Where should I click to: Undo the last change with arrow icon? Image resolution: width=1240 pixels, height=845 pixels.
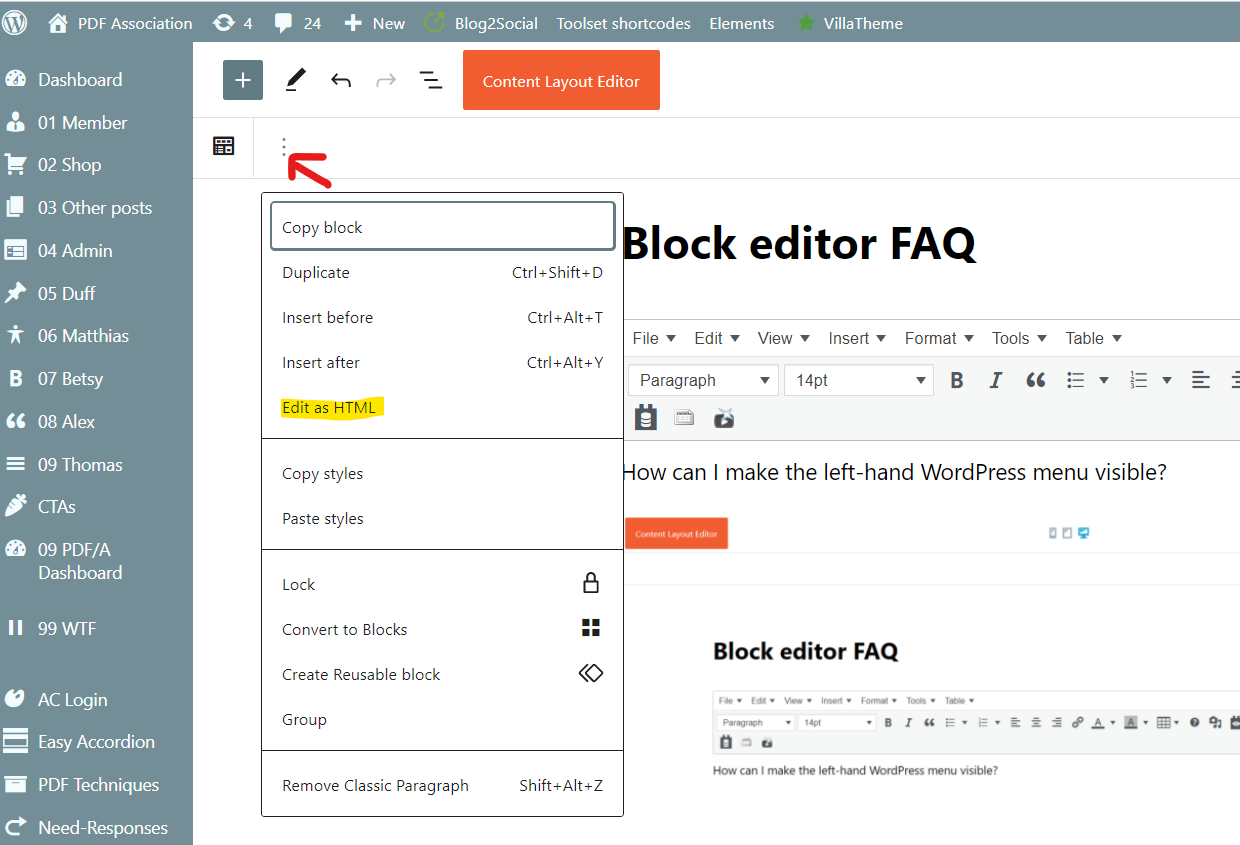(341, 81)
